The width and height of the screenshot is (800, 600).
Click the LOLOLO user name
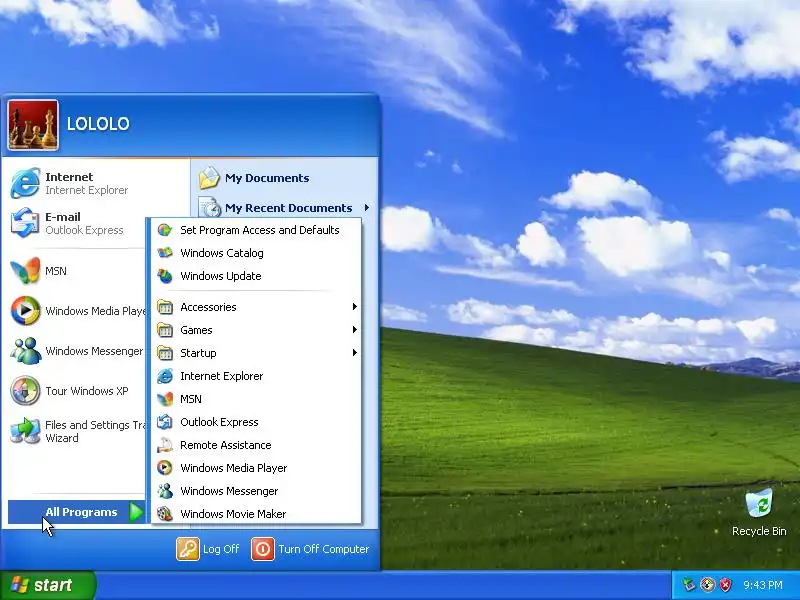point(98,123)
